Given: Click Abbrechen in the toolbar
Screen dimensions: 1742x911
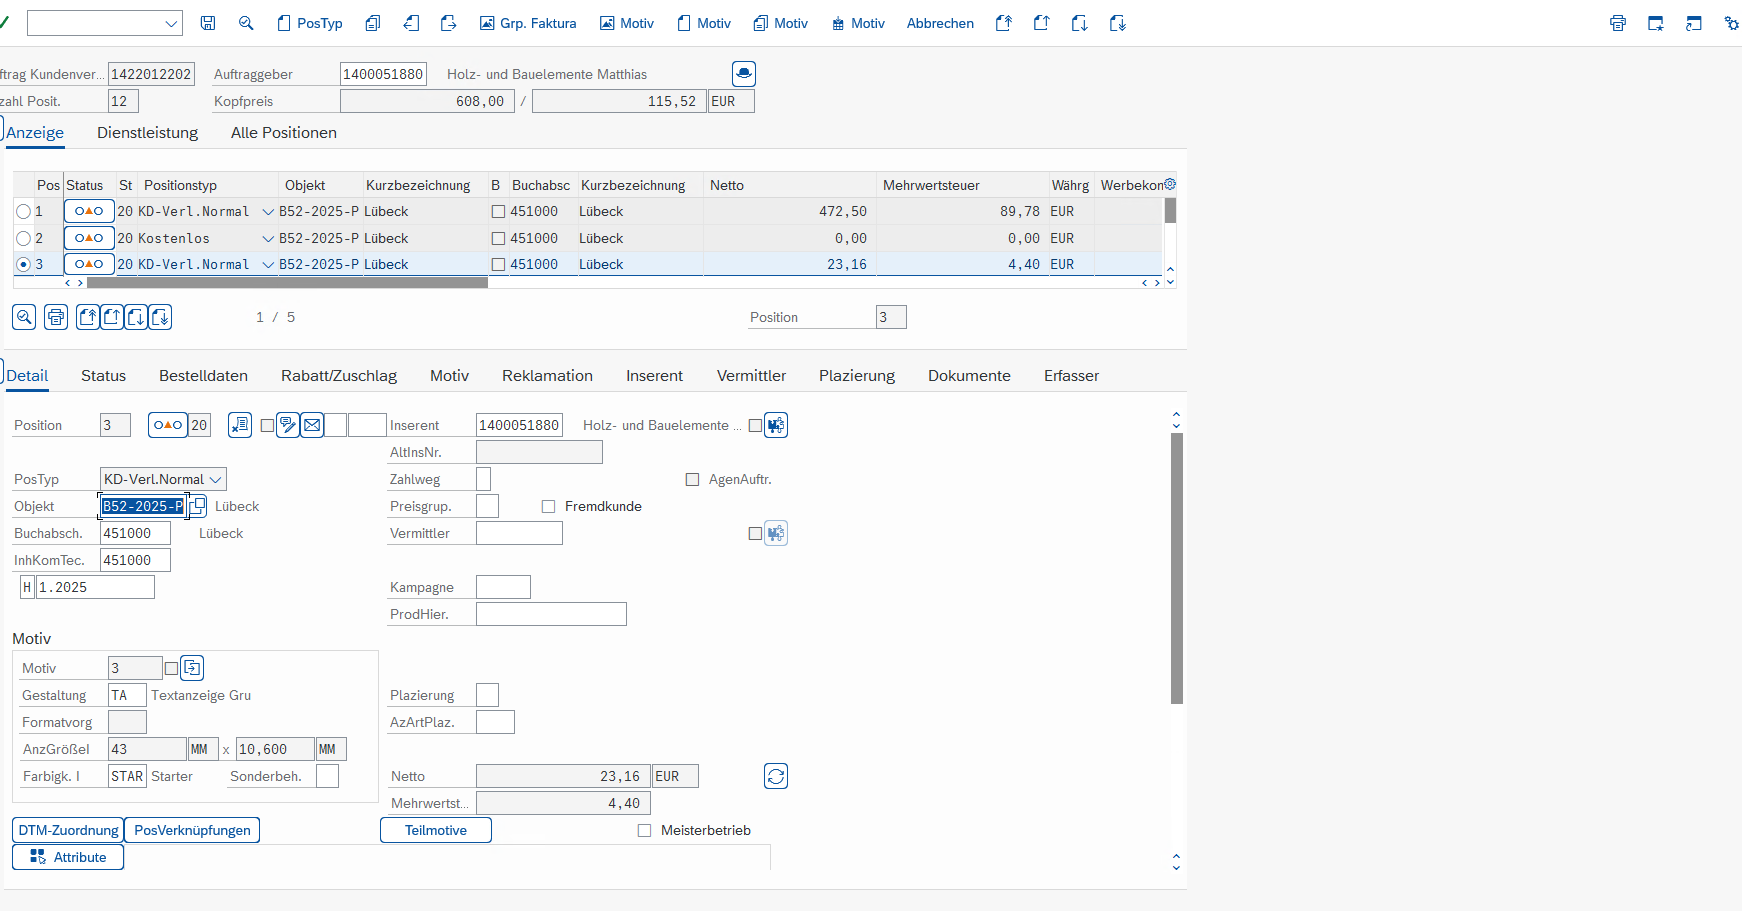Looking at the screenshot, I should (940, 23).
